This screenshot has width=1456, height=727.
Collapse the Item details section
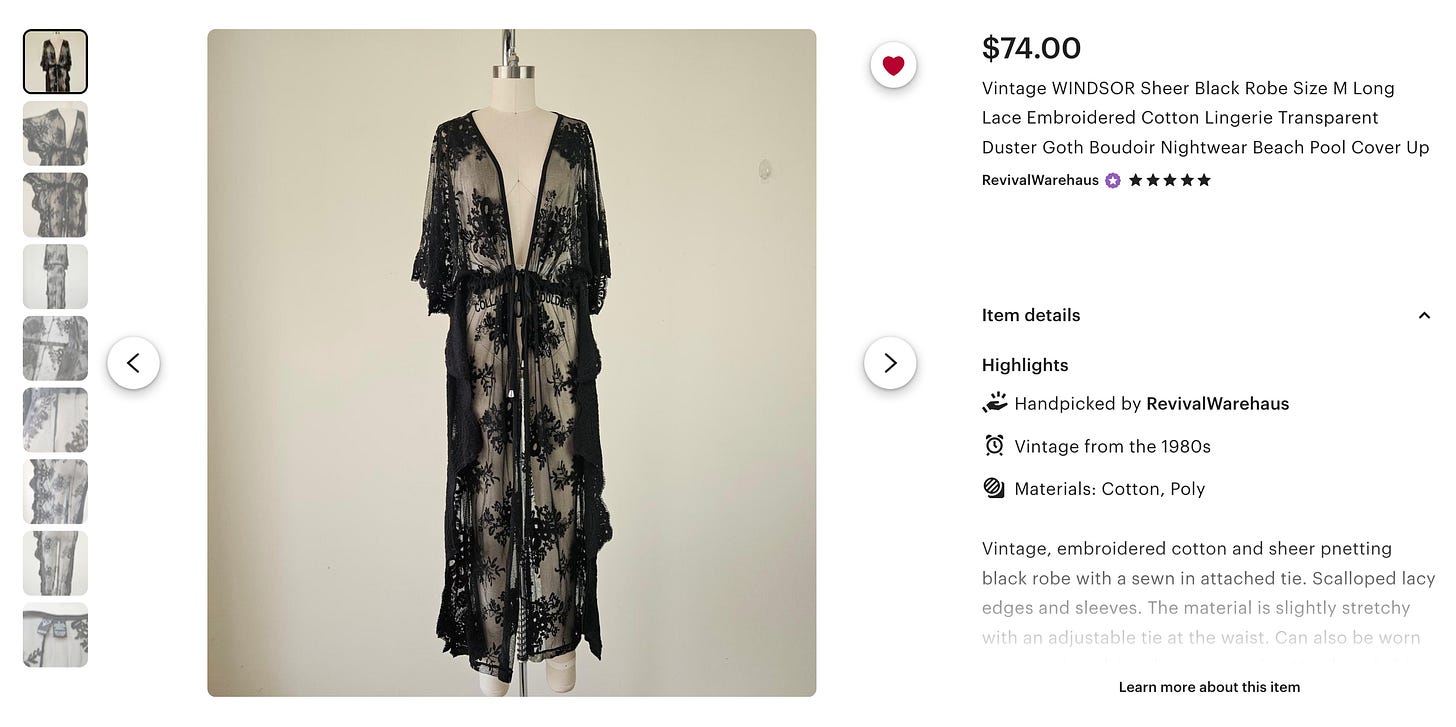tap(1424, 315)
